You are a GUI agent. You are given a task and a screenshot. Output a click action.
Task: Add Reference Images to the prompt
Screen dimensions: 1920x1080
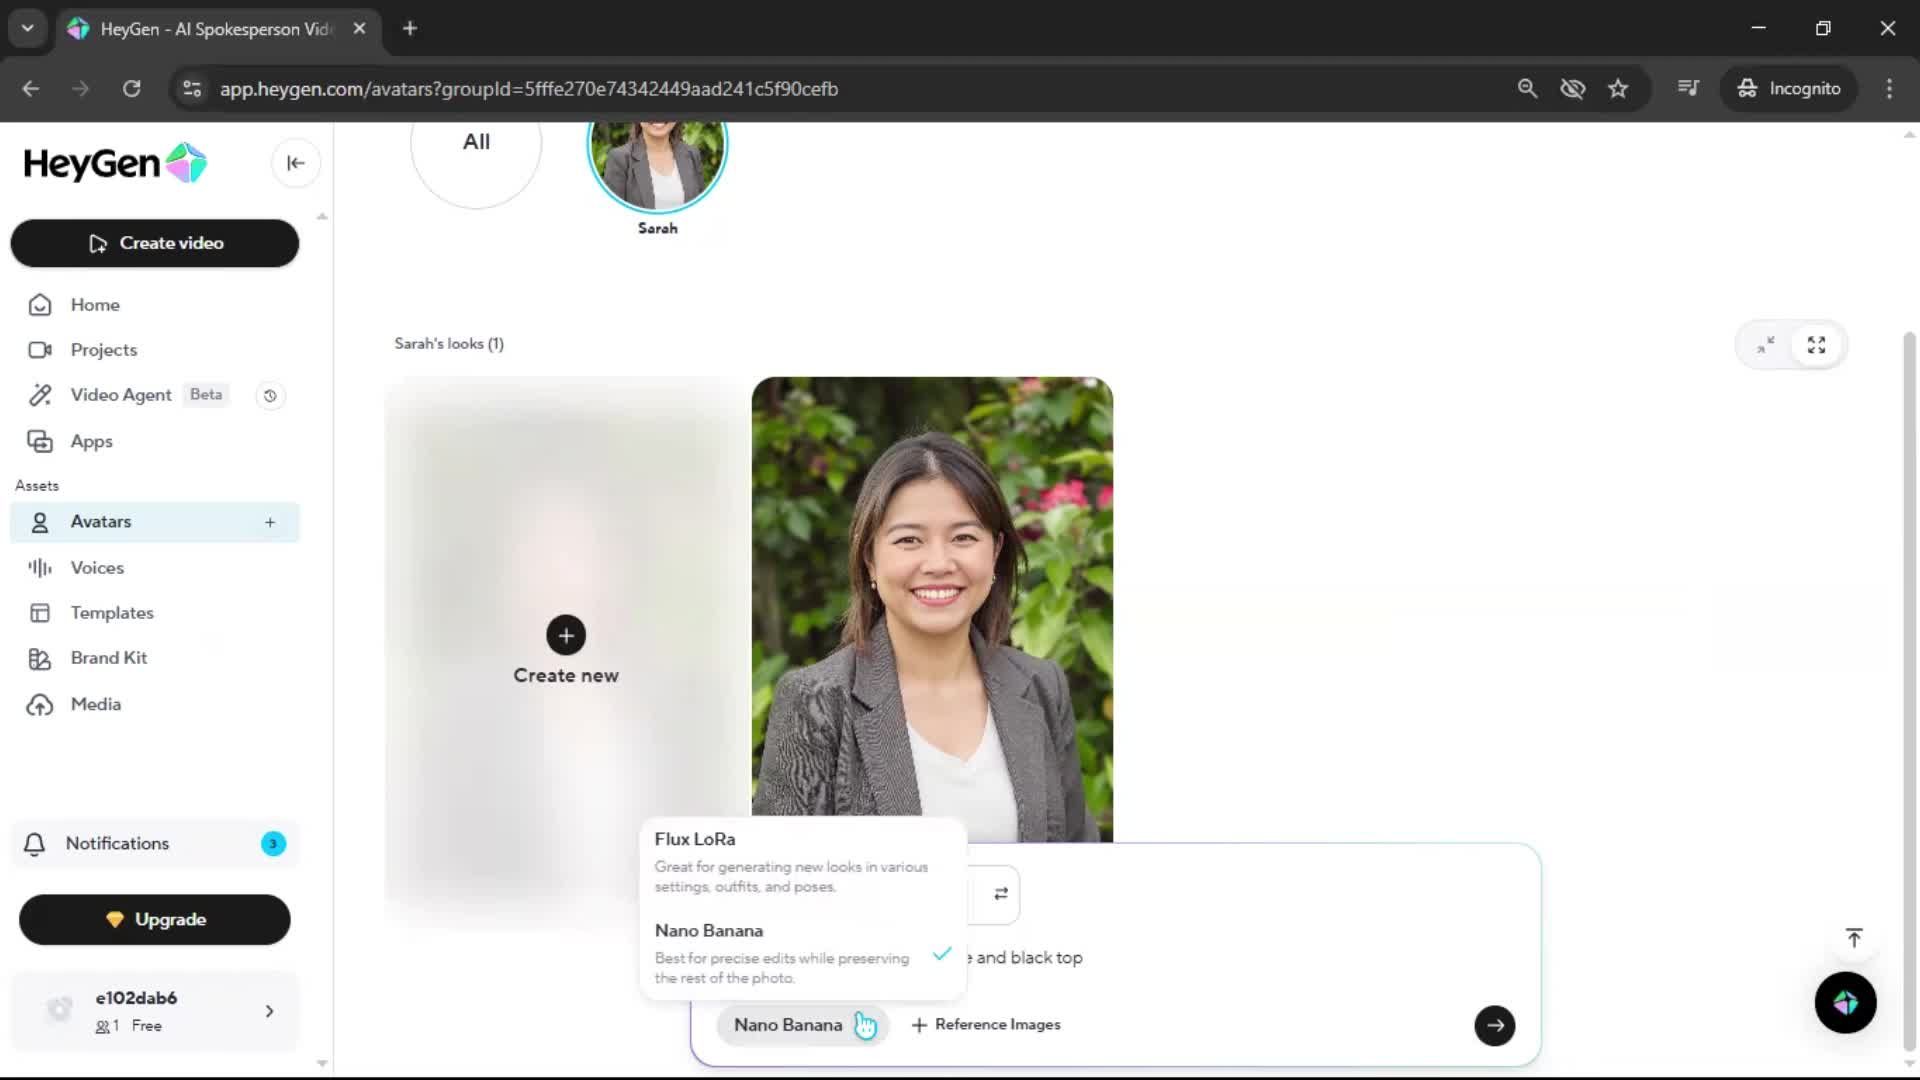[986, 1025]
